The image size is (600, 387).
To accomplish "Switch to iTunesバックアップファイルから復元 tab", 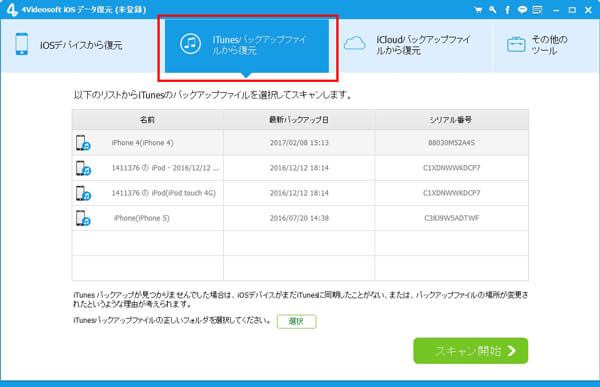I will [x=247, y=46].
